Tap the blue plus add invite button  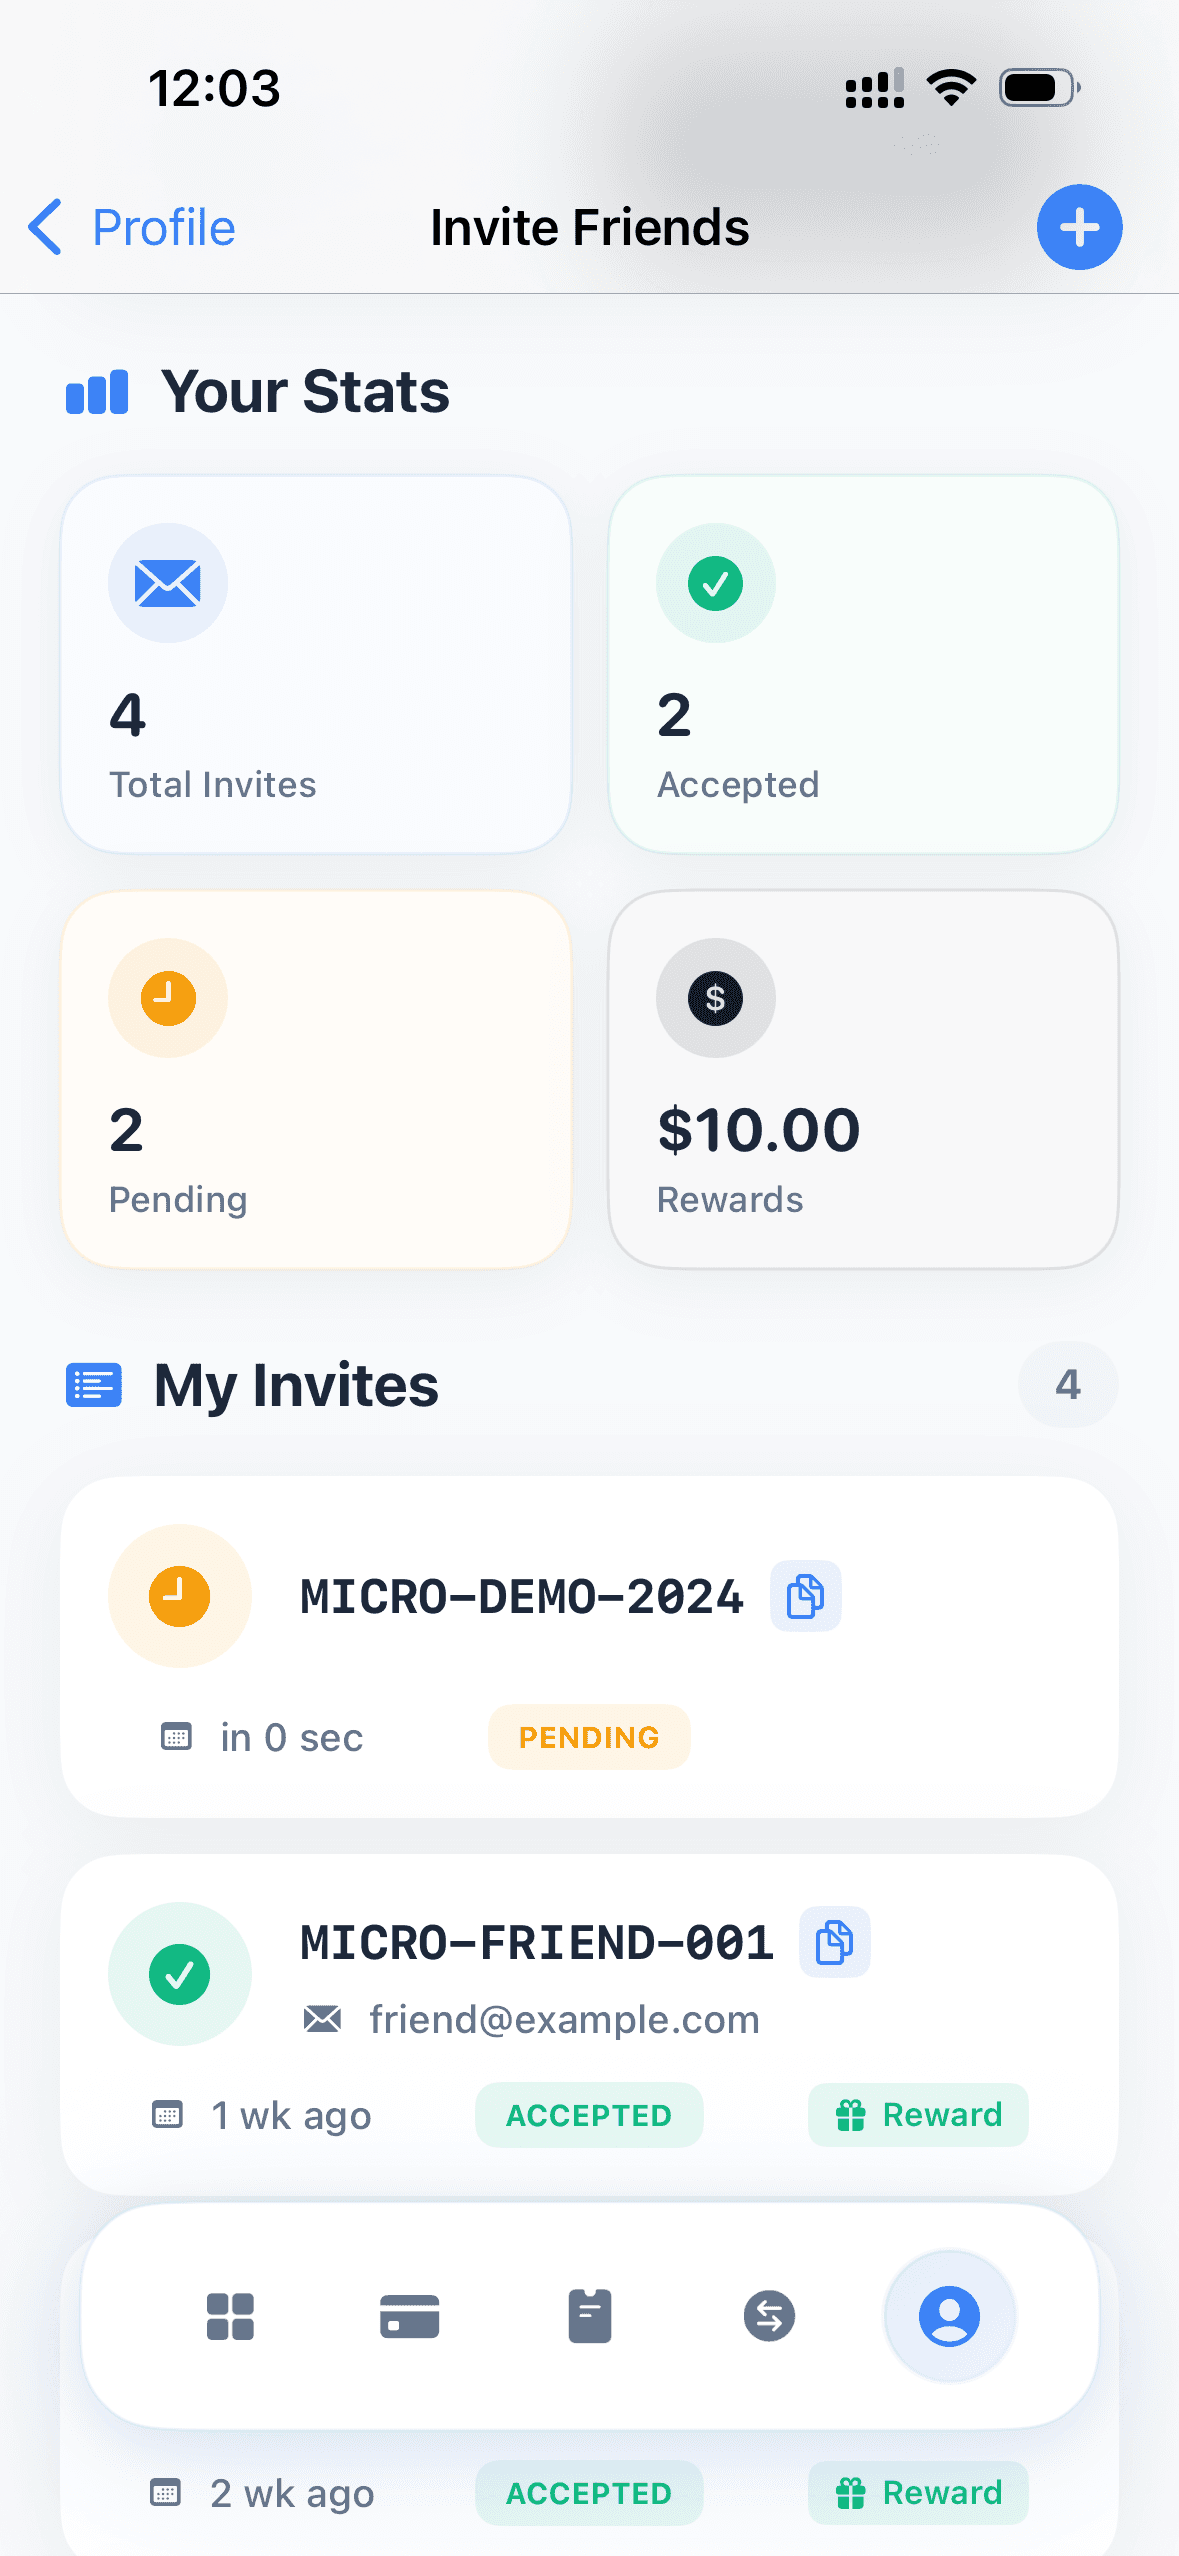click(x=1079, y=227)
